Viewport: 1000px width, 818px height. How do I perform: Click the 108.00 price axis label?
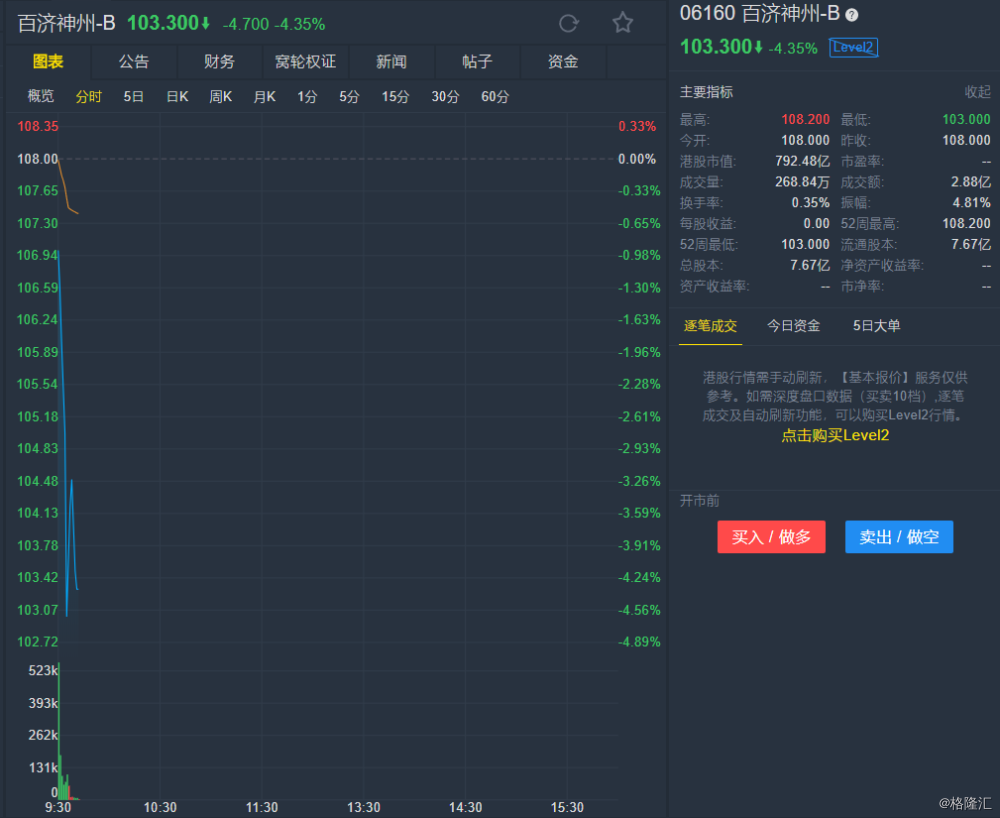37,159
